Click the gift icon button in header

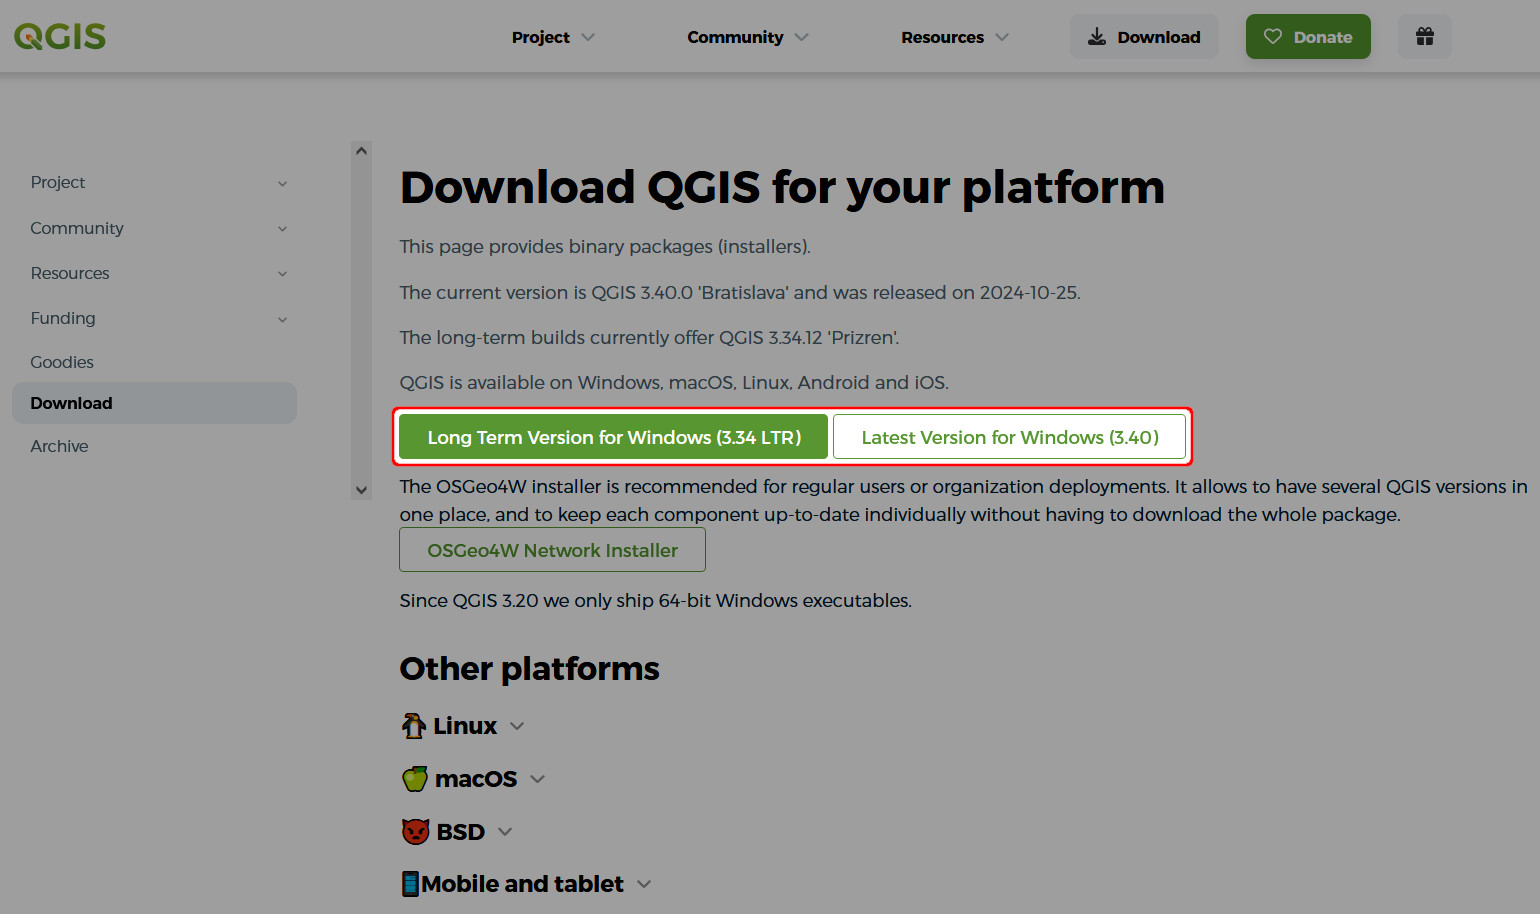tap(1425, 37)
